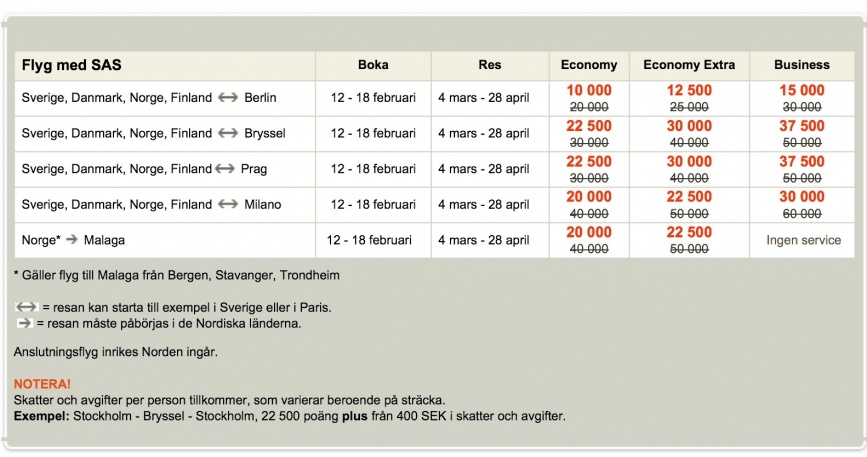
Task: Click the Milano Economy Extra 22 500 price
Action: (x=689, y=197)
